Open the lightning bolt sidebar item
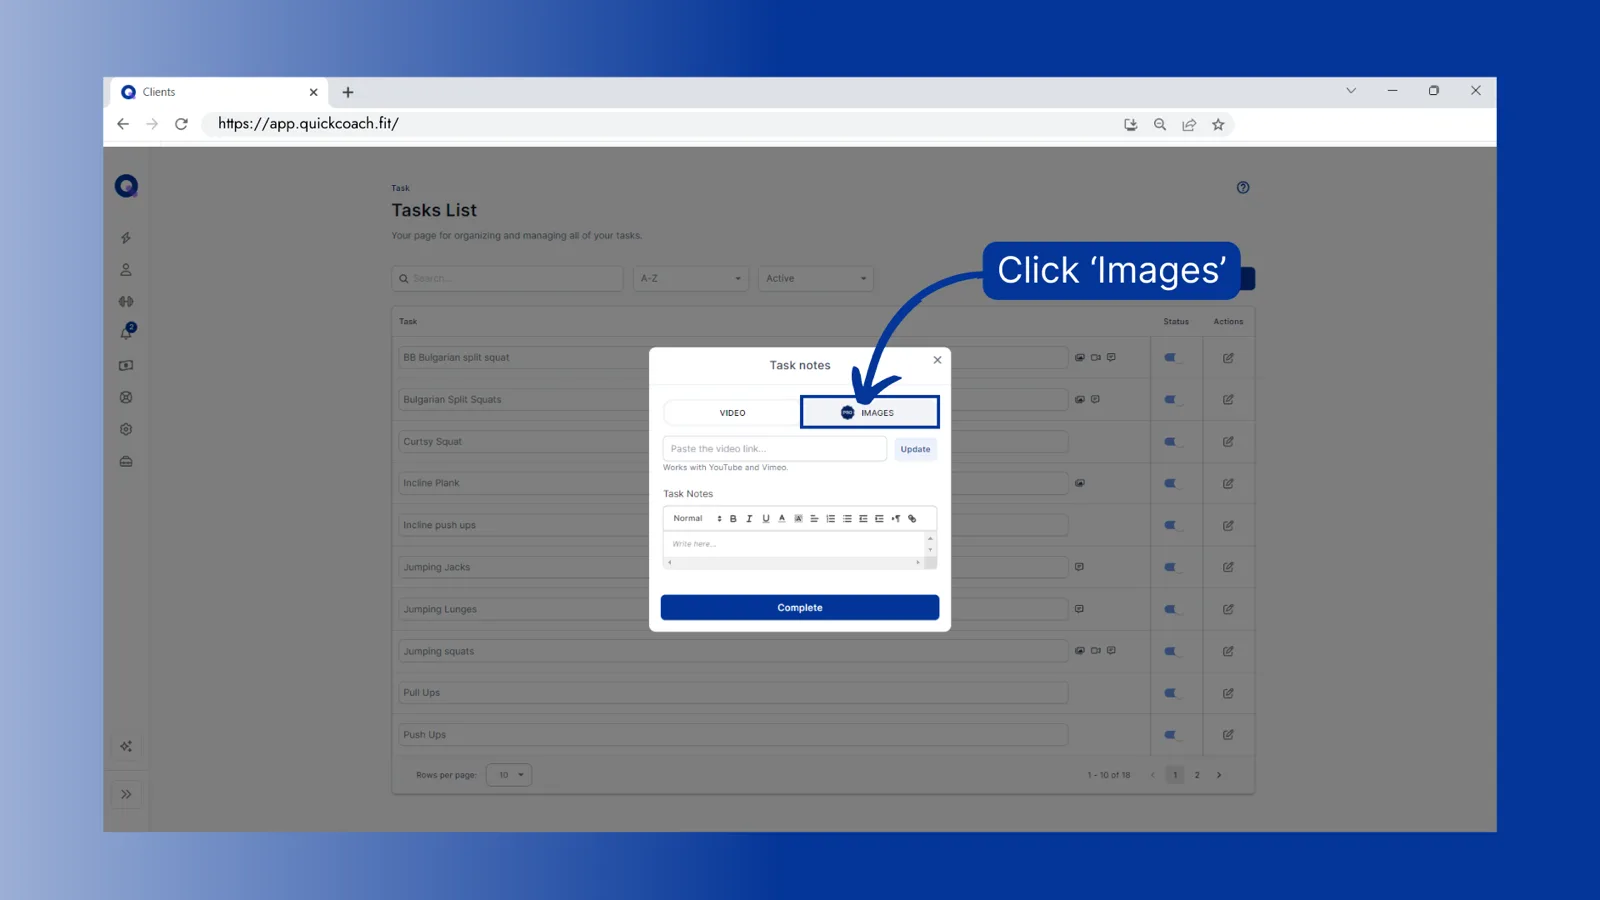This screenshot has width=1600, height=900. click(x=126, y=238)
